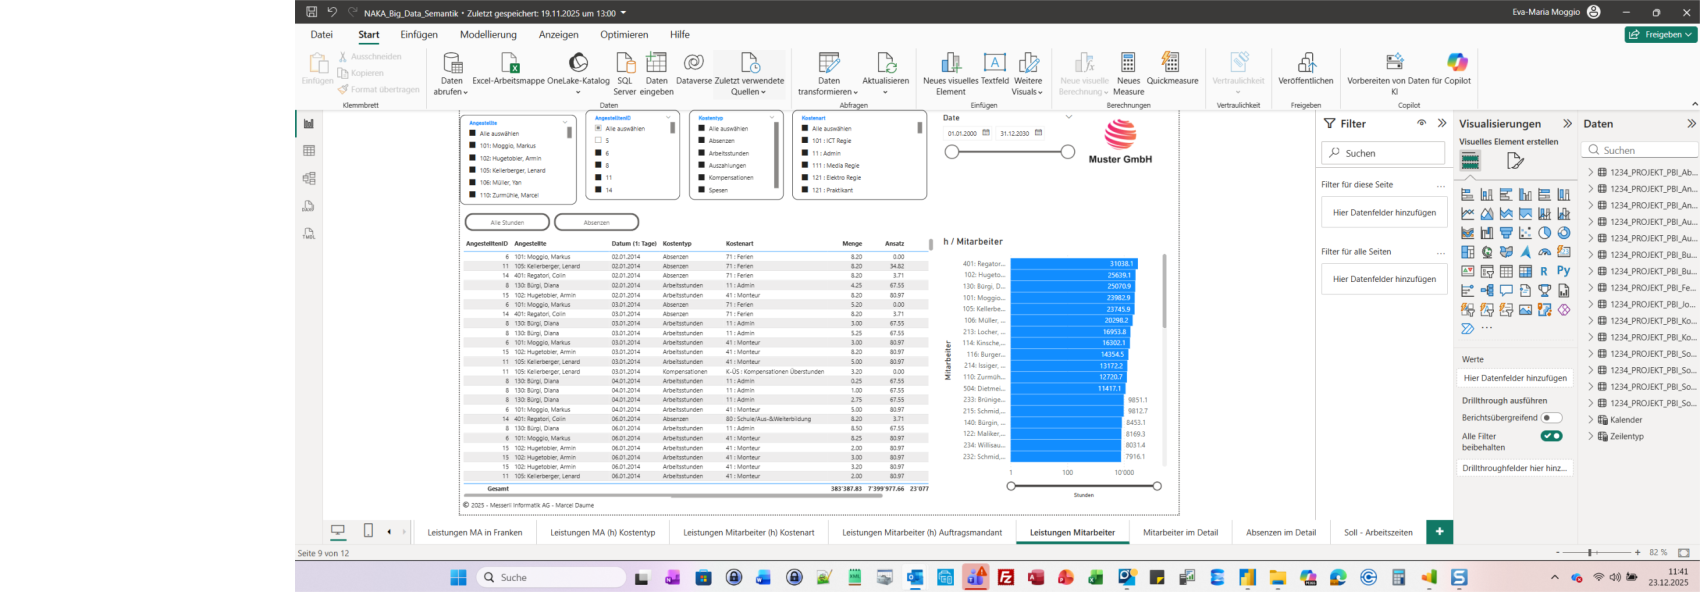The height and width of the screenshot is (592, 1700).
Task: Open Date slicer chevron menu
Action: [x=1068, y=117]
